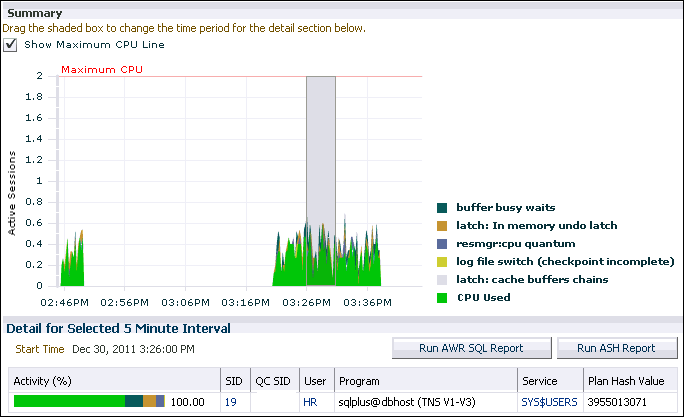Click the shaded time period selection box
The height and width of the screenshot is (417, 684).
pos(320,150)
